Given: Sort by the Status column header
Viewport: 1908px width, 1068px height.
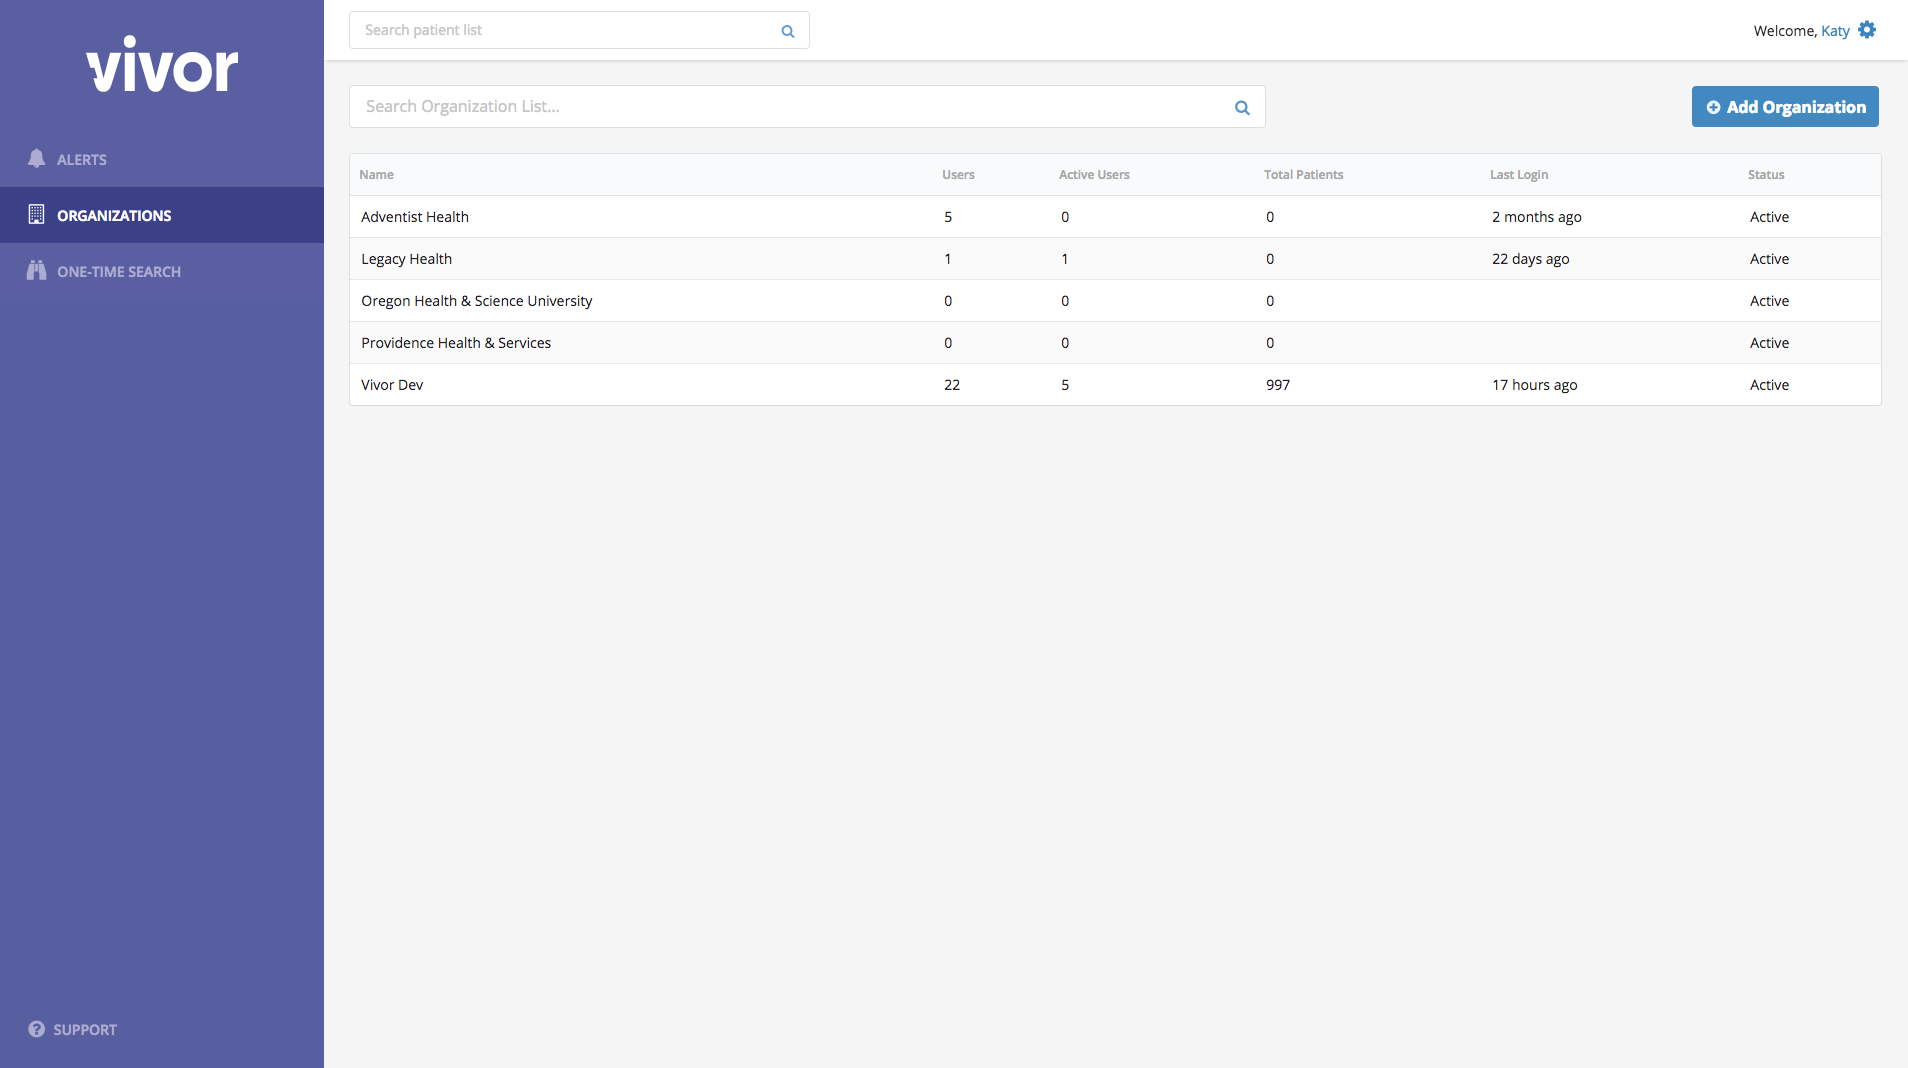Looking at the screenshot, I should (1766, 174).
